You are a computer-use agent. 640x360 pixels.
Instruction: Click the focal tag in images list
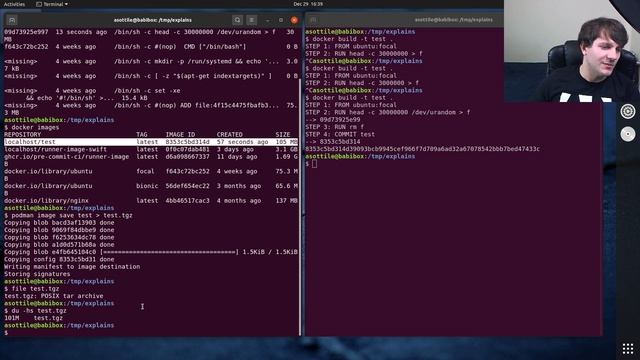(145, 171)
